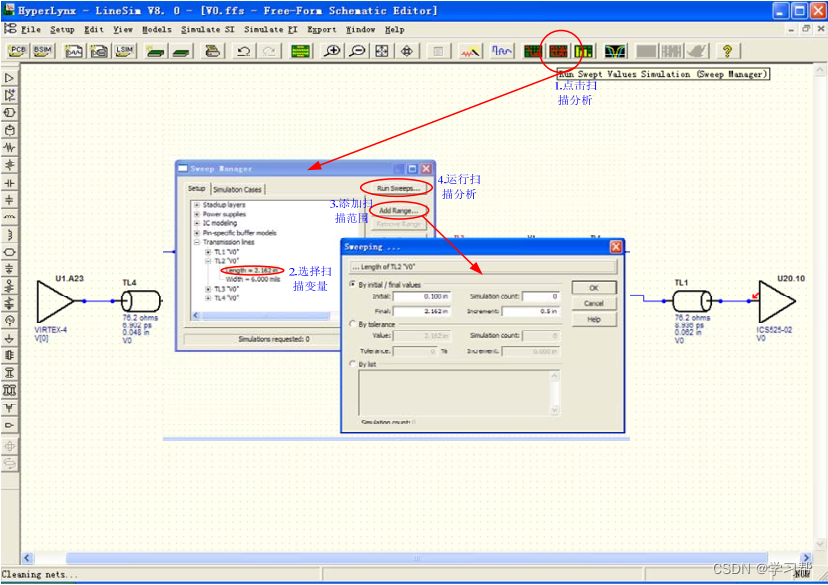Click OK in the Sweeping dialog
This screenshot has height=585, width=828.
coord(594,288)
